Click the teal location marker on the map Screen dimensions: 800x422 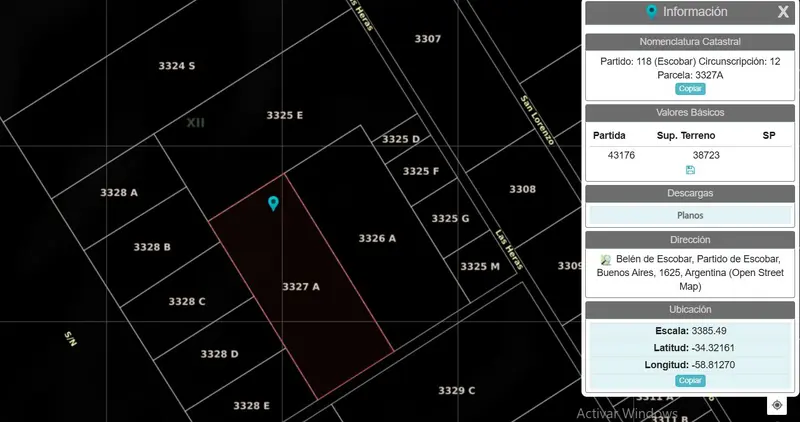click(273, 204)
